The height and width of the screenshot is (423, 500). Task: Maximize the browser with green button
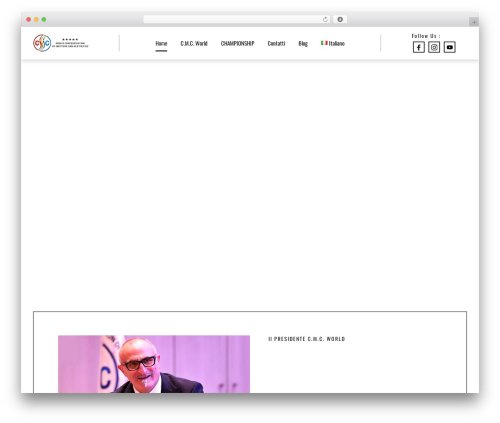[44, 19]
